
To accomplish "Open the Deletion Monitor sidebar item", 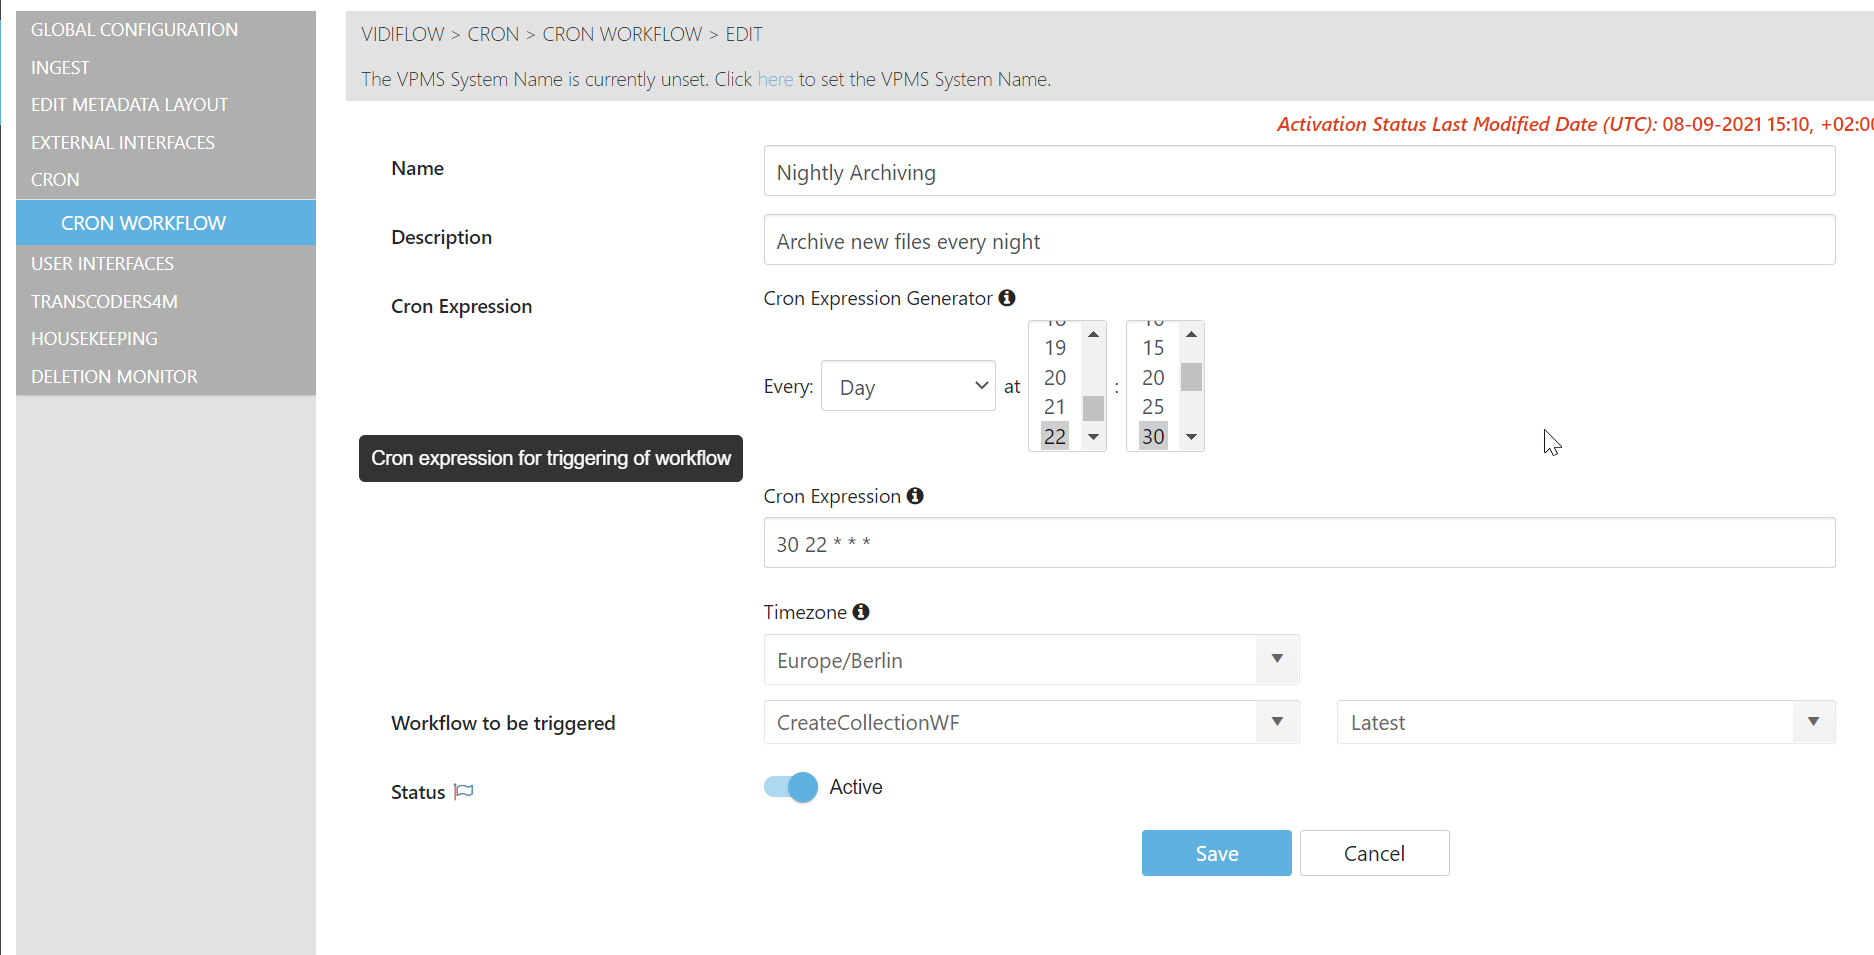I will pos(115,377).
